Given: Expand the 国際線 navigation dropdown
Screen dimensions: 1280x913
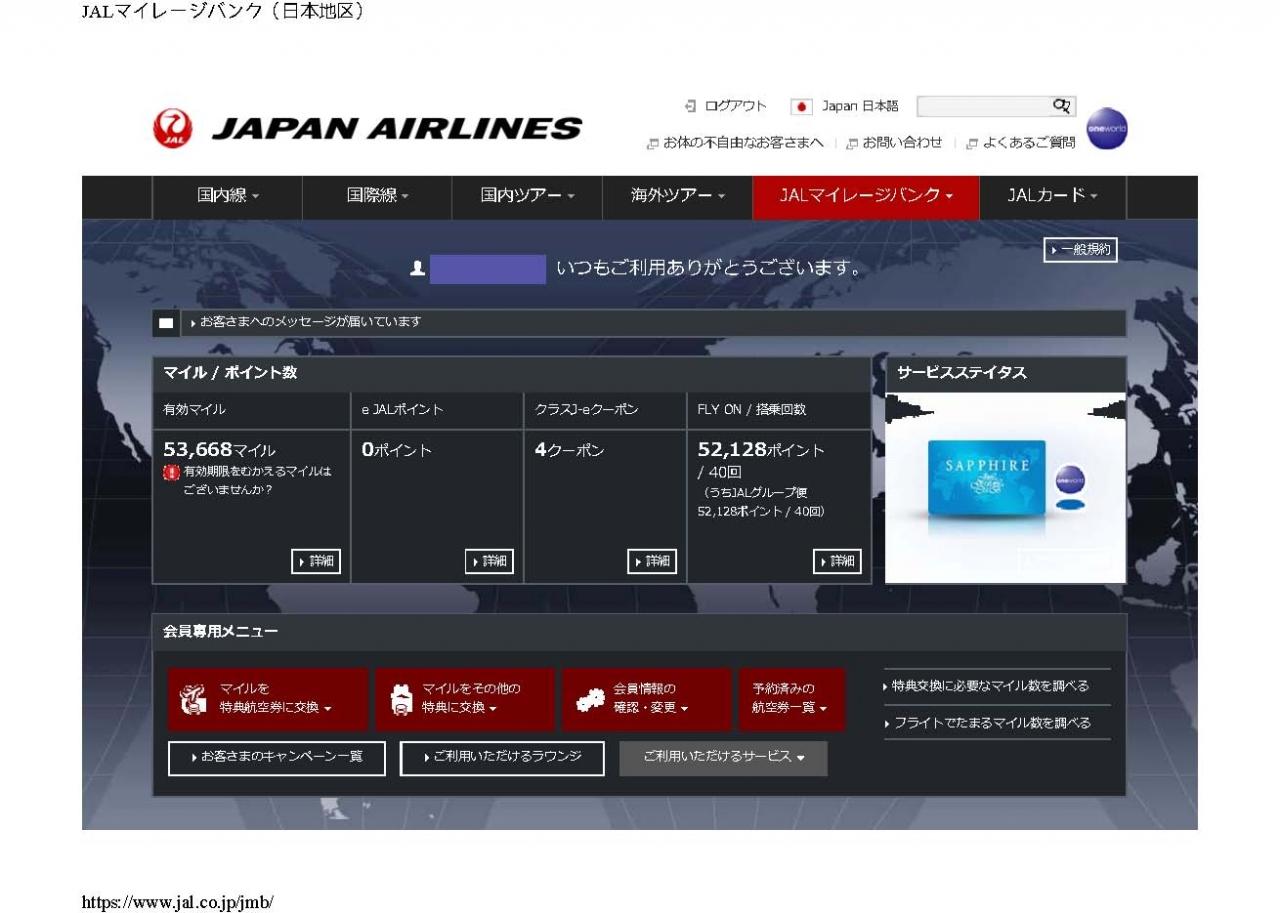Looking at the screenshot, I should tap(377, 197).
